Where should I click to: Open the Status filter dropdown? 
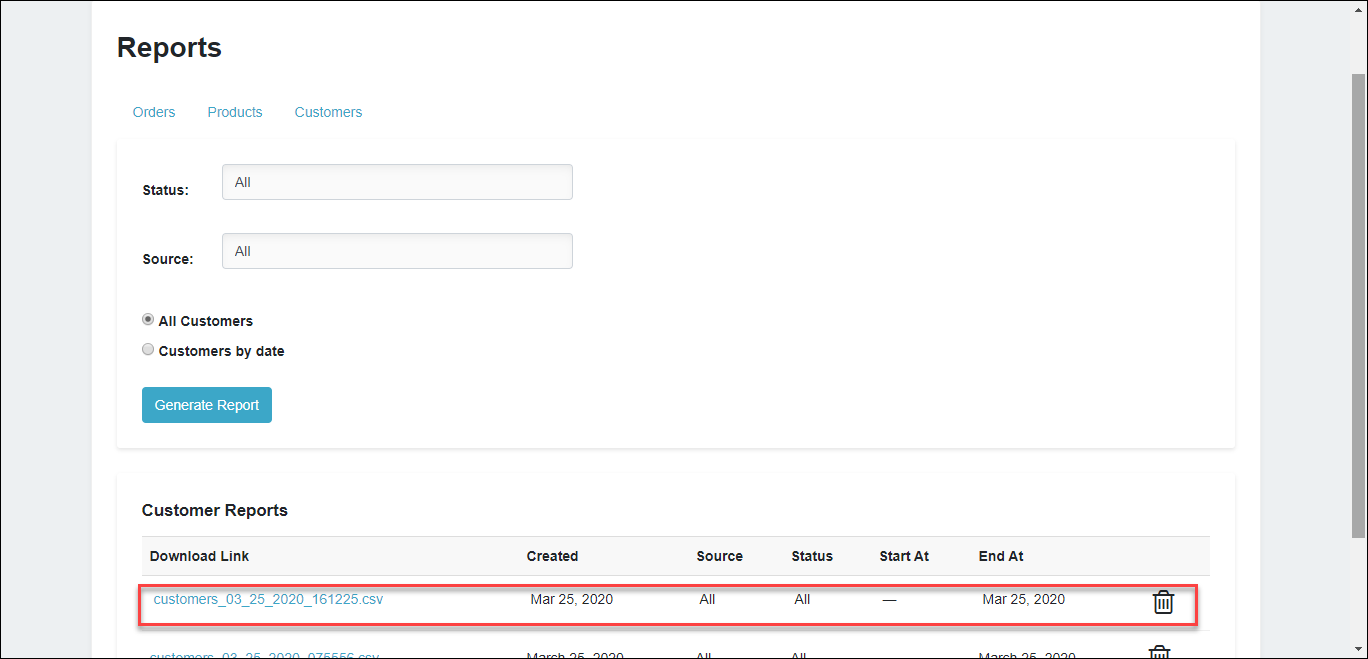tap(397, 182)
